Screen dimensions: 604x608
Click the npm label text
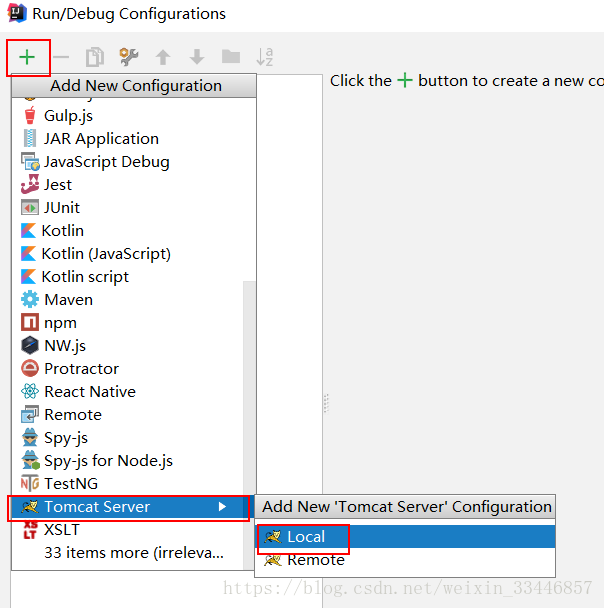click(60, 323)
